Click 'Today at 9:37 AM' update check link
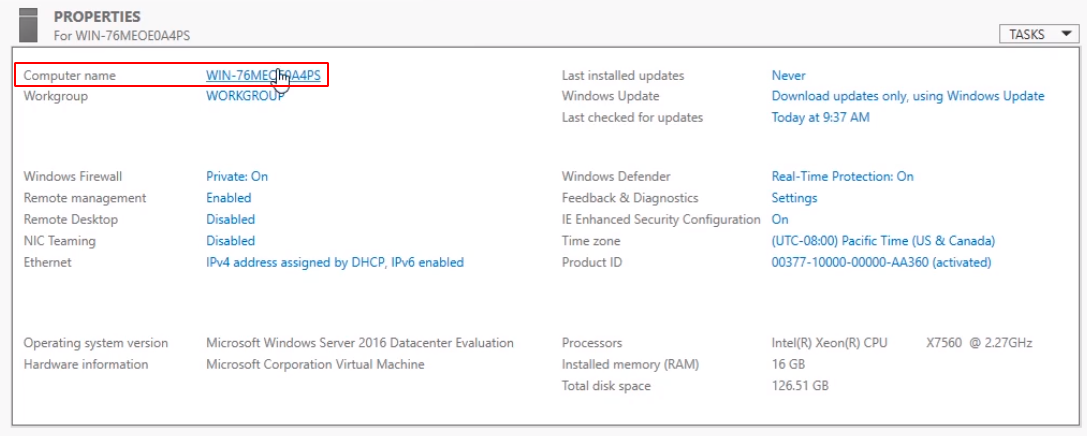This screenshot has height=436, width=1087. tap(820, 117)
